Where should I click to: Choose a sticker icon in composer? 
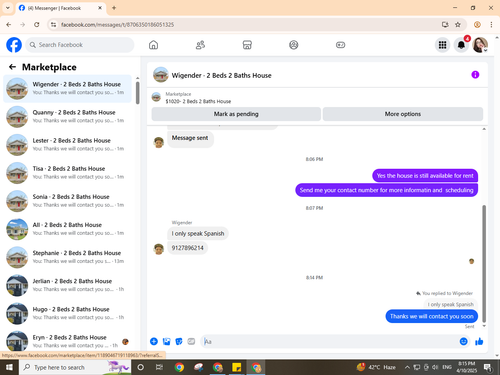179,341
